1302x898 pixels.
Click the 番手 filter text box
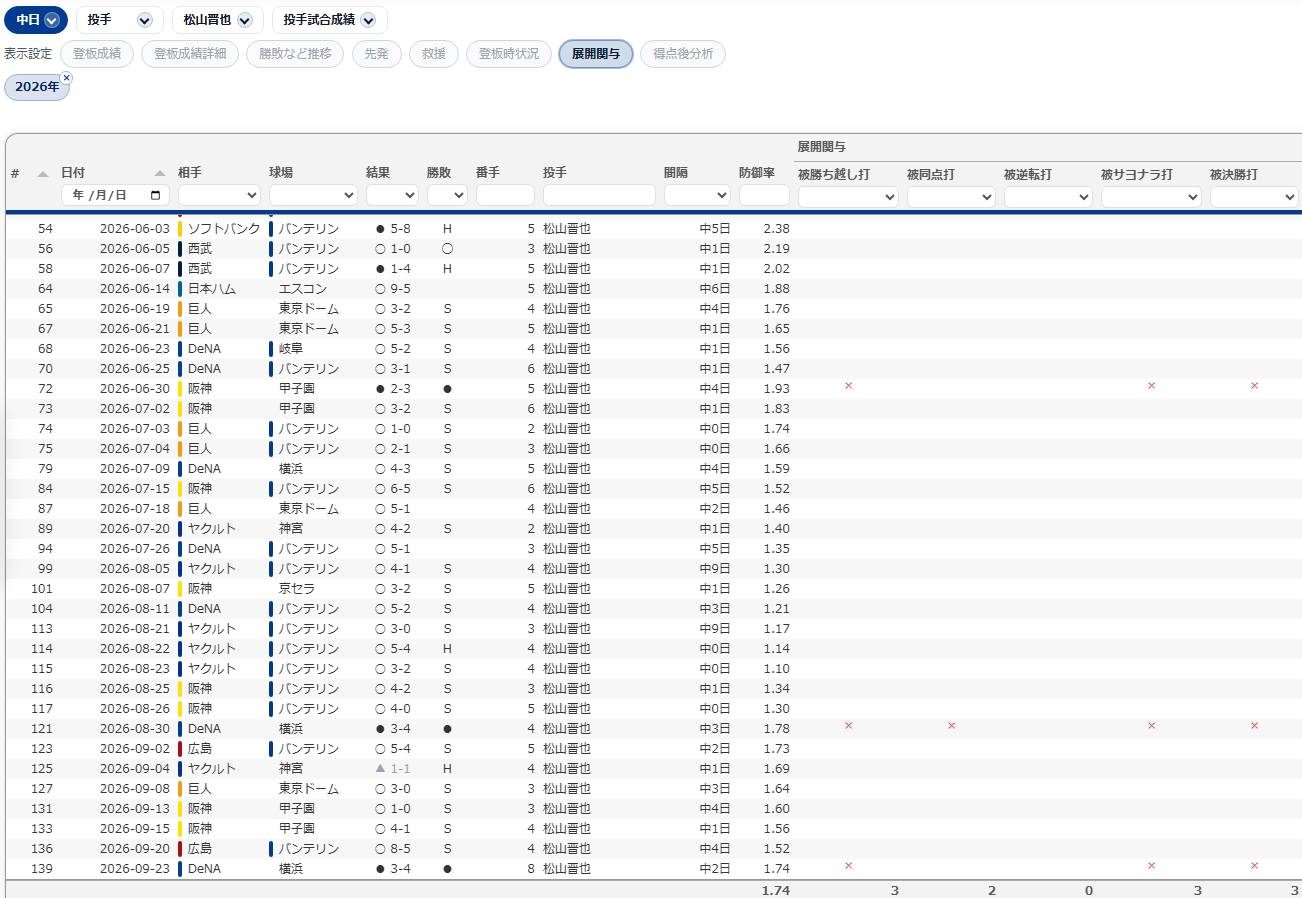coord(505,195)
